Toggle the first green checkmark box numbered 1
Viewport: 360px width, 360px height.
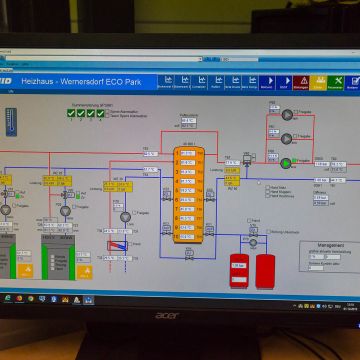(71, 113)
